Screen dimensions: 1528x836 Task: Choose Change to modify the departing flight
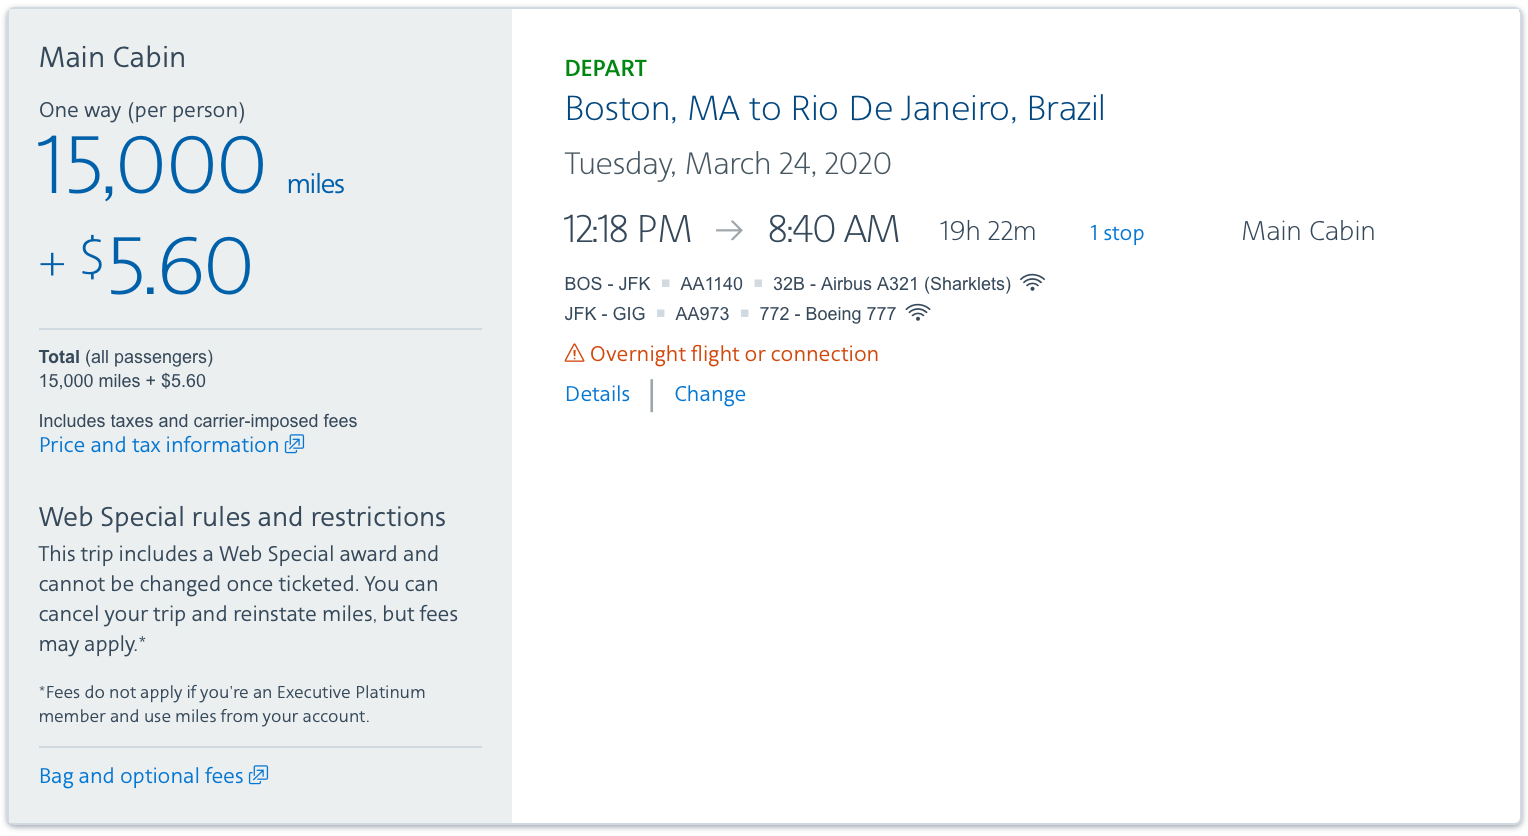click(710, 394)
